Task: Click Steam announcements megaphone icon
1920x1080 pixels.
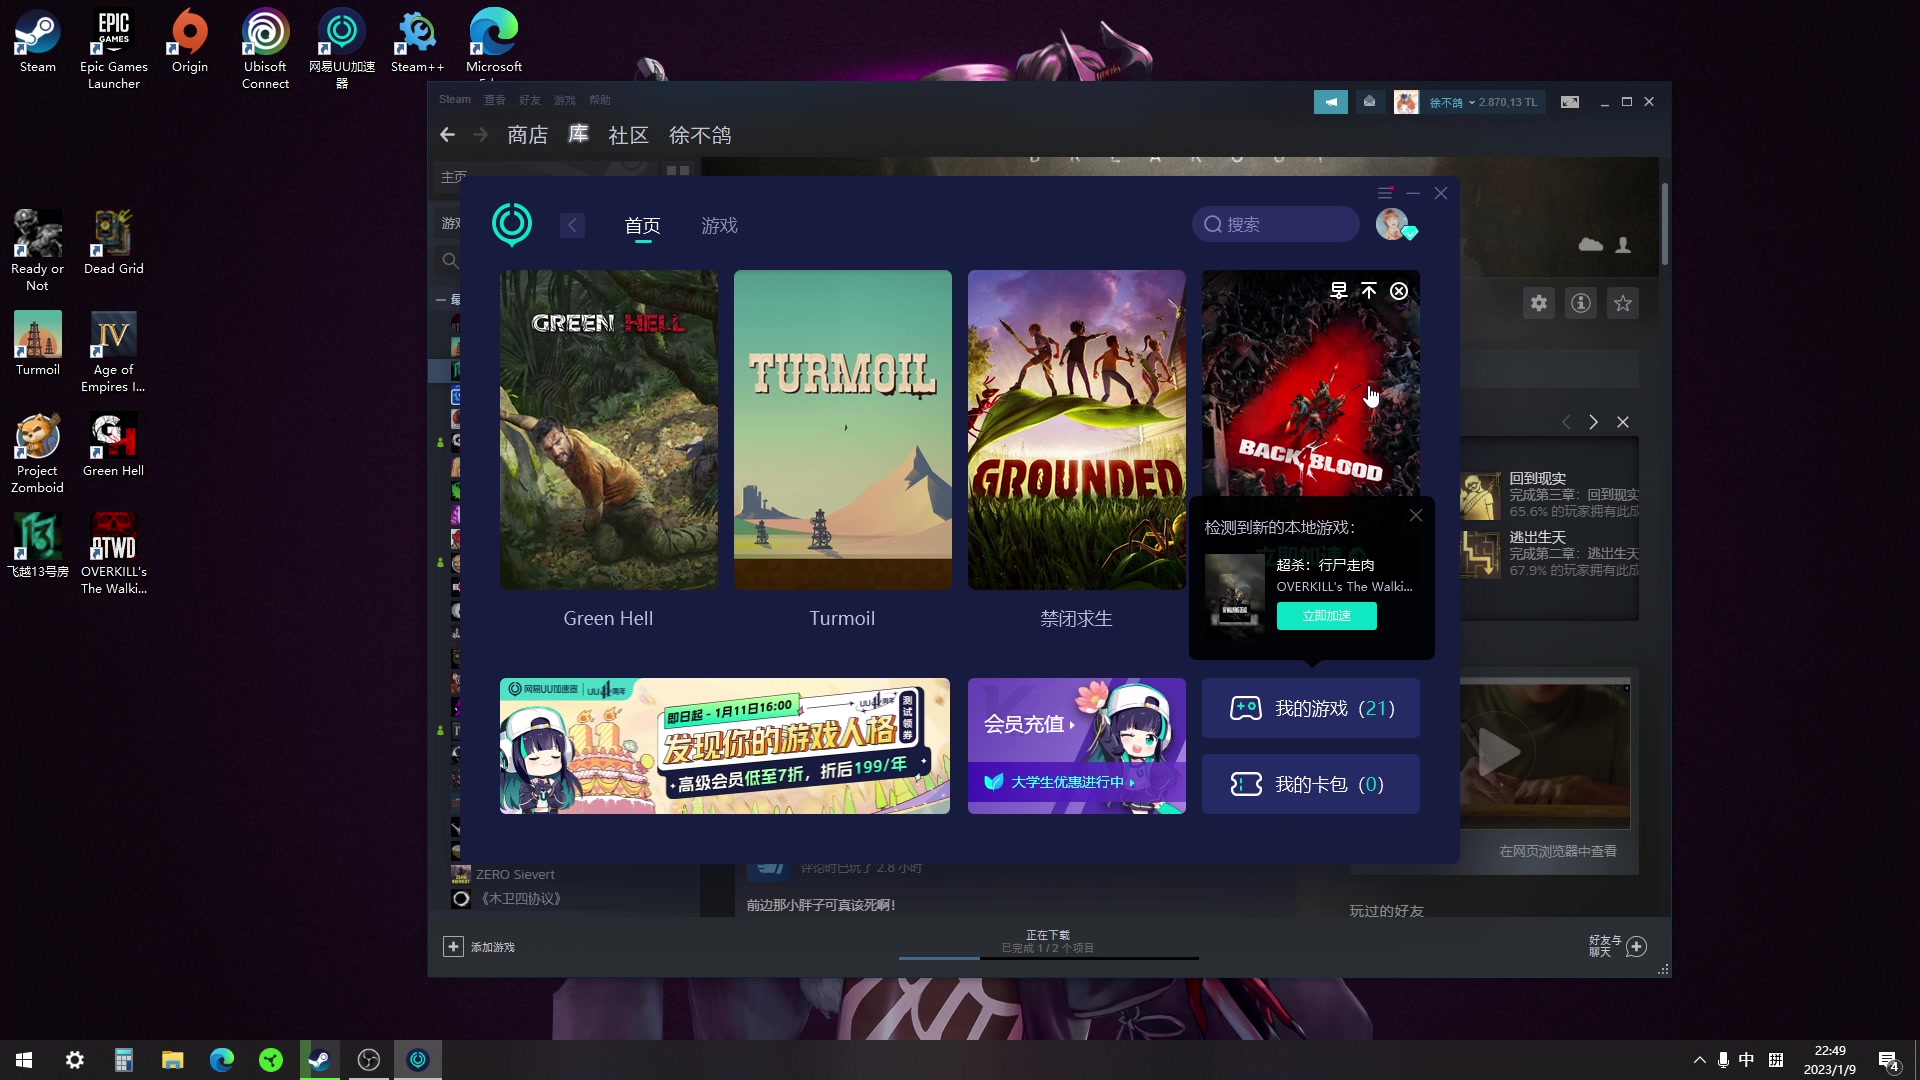Action: [1331, 102]
